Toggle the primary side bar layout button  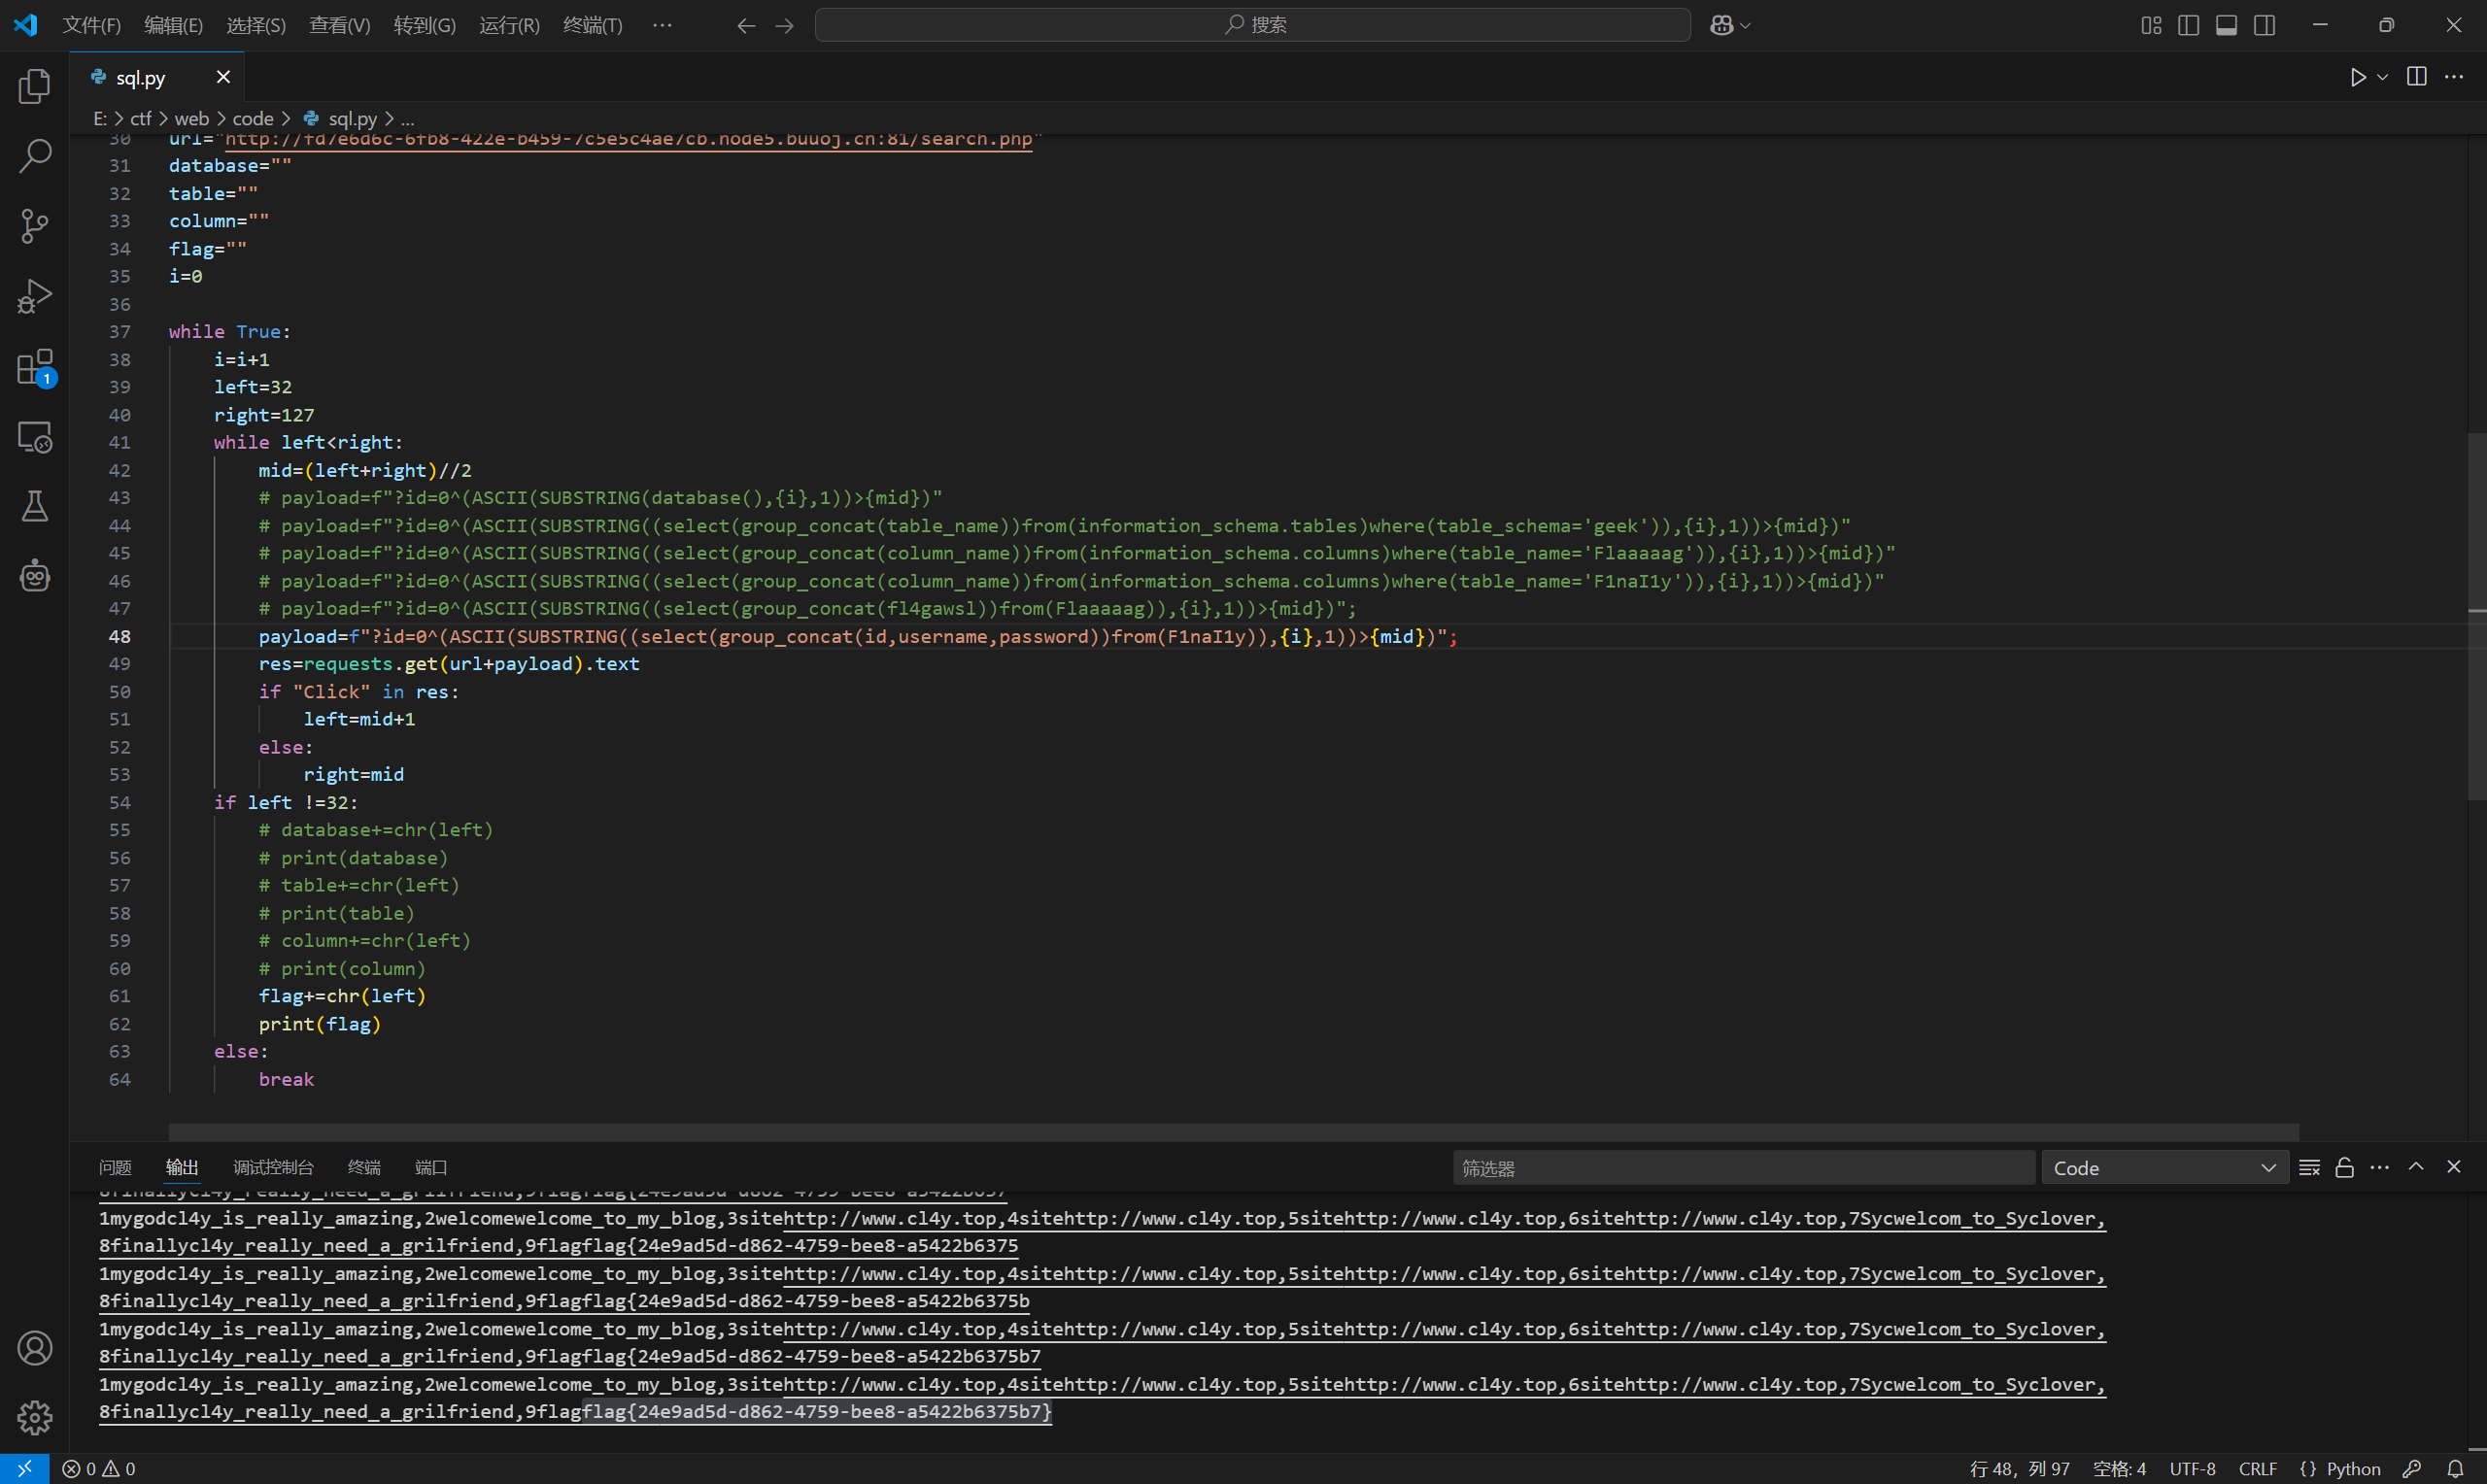tap(2188, 25)
